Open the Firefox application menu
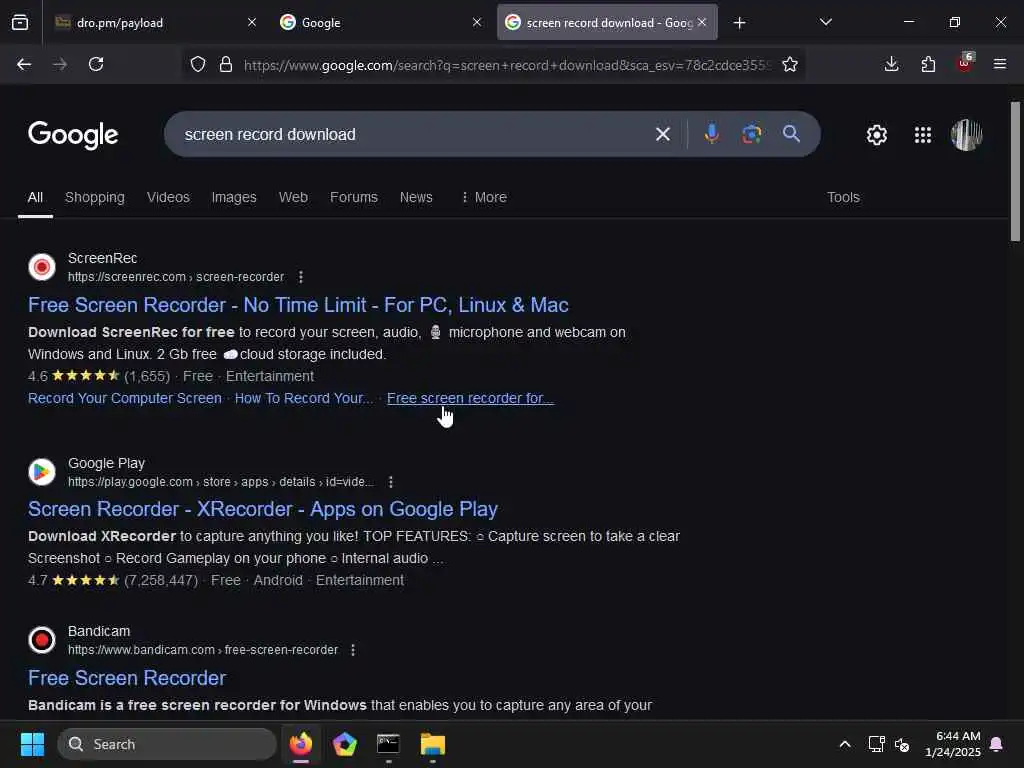 (1000, 64)
